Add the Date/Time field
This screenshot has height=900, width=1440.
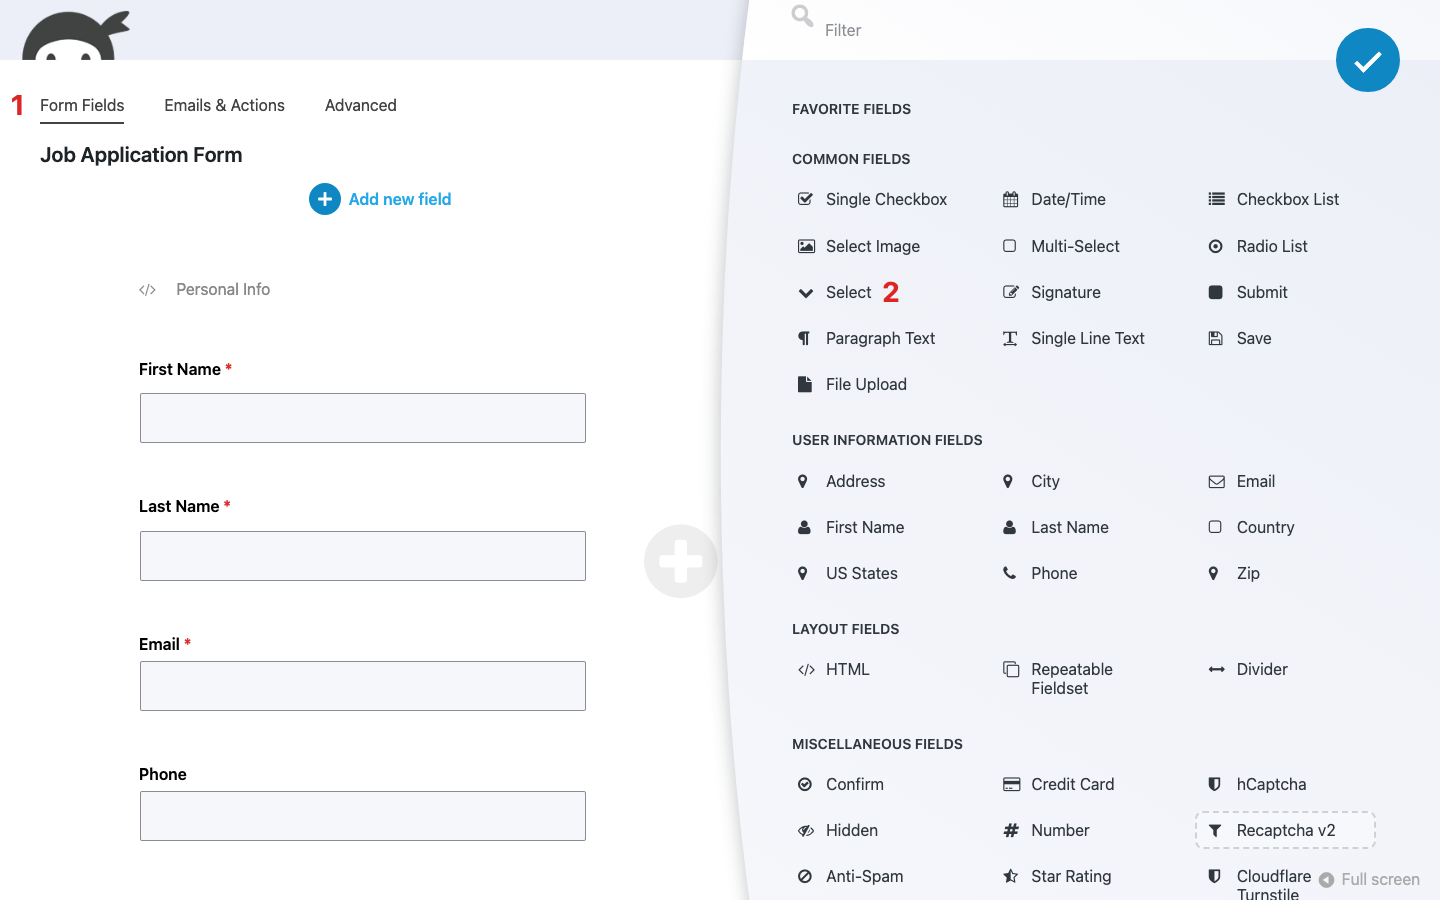coord(1054,199)
